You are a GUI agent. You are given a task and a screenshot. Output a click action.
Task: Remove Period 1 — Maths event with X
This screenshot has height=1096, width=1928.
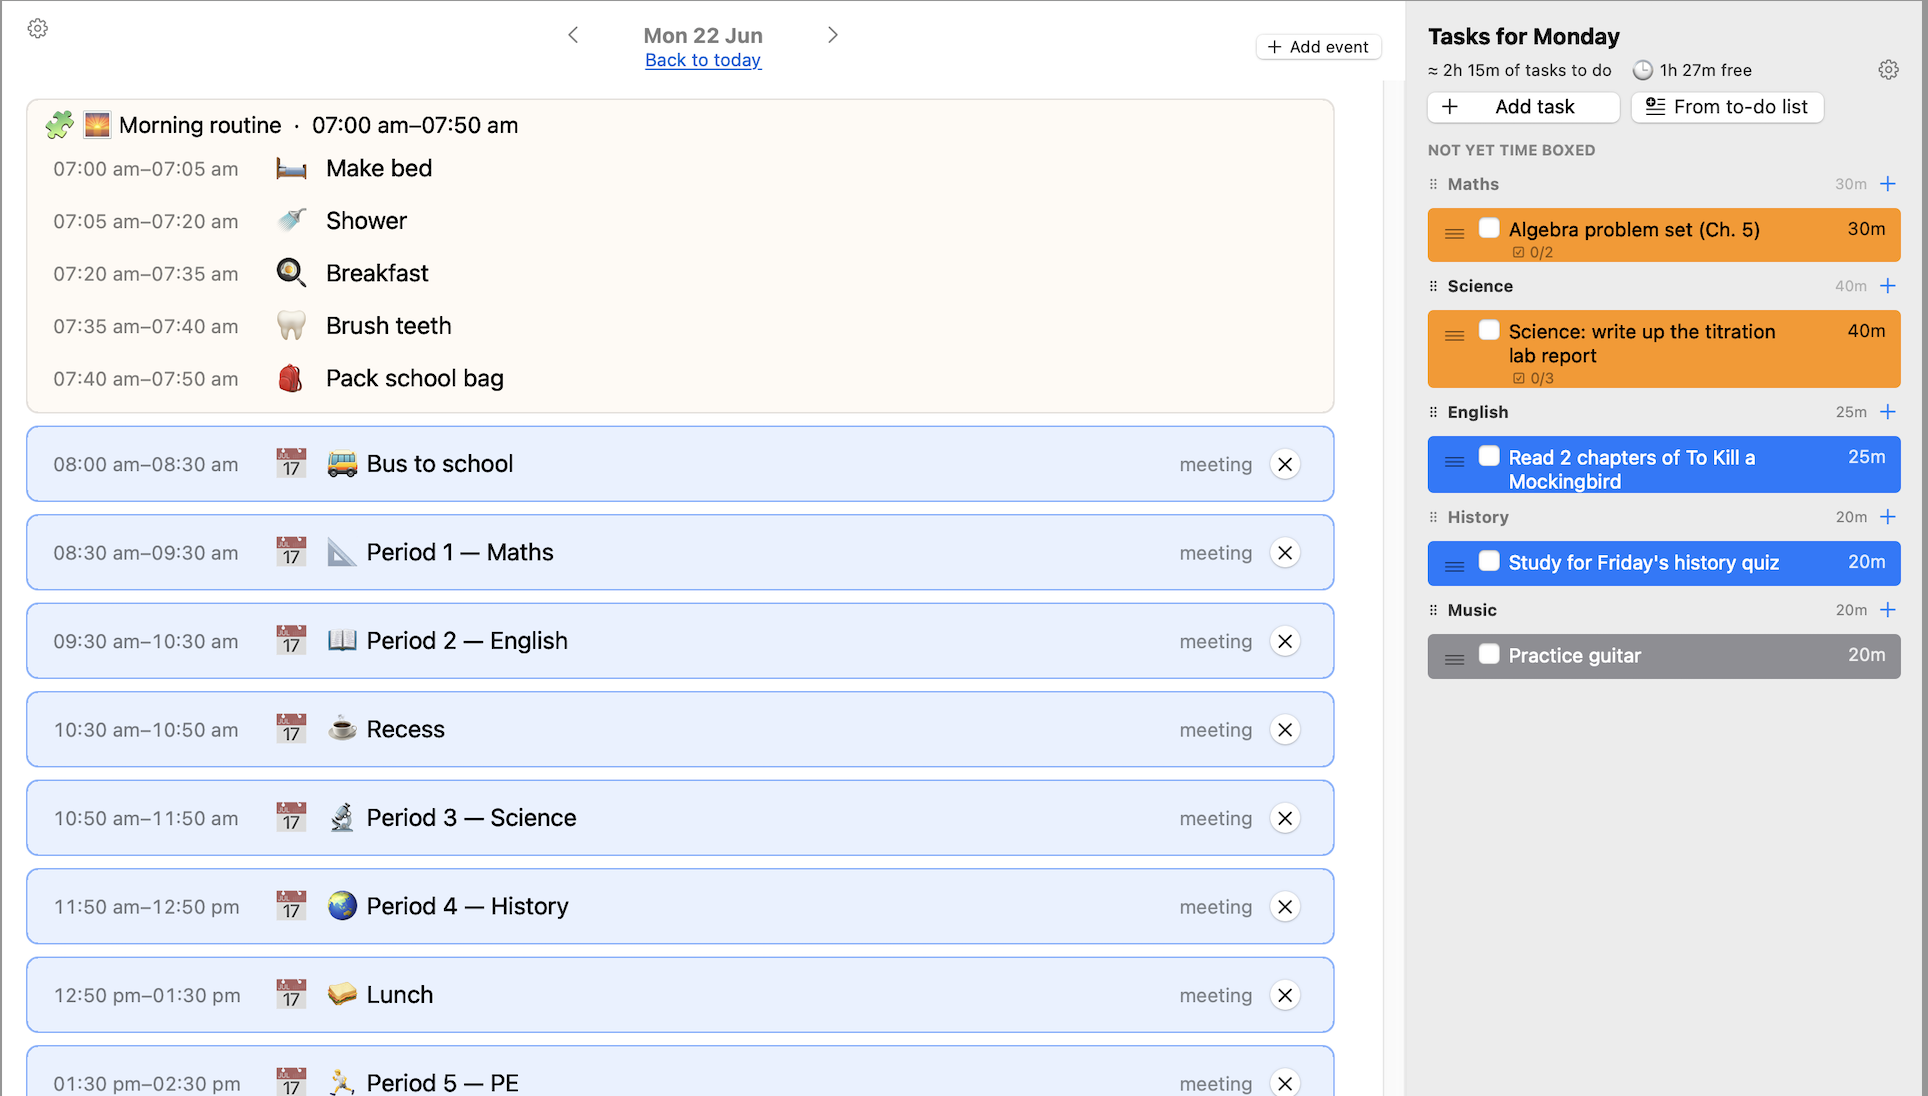tap(1285, 553)
